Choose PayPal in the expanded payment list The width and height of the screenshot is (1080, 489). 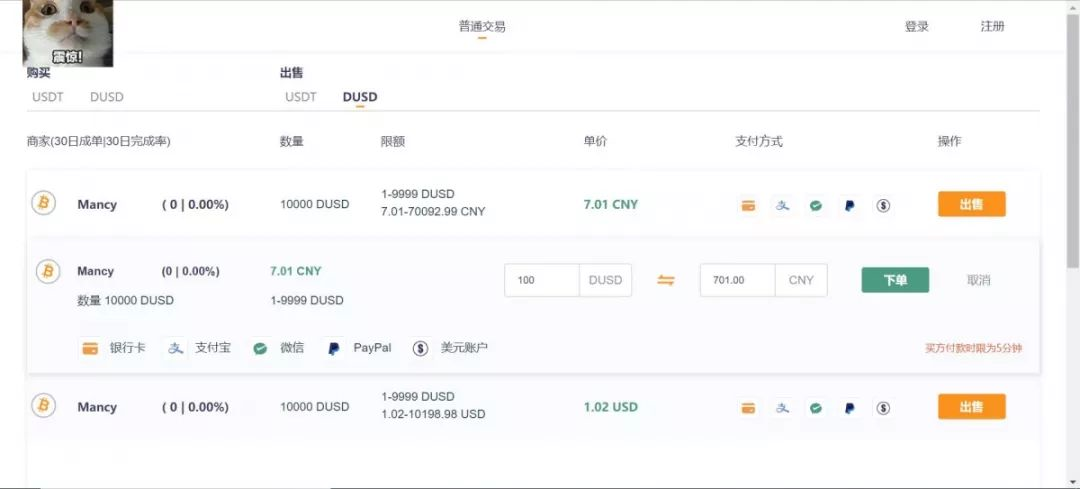[358, 348]
